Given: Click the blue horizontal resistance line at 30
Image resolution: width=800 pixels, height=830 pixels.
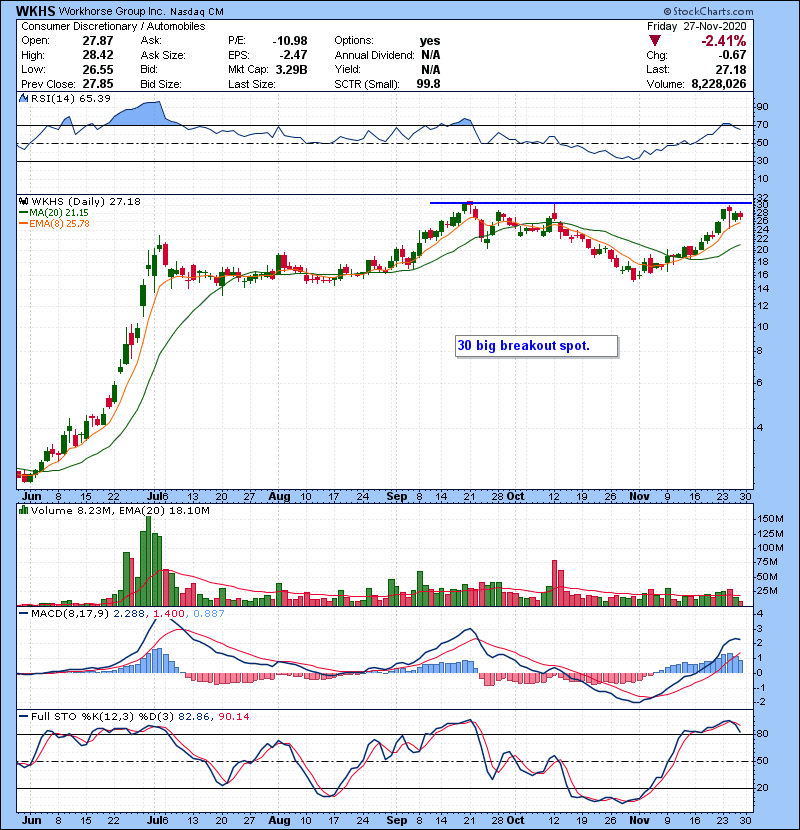Looking at the screenshot, I should (x=590, y=203).
